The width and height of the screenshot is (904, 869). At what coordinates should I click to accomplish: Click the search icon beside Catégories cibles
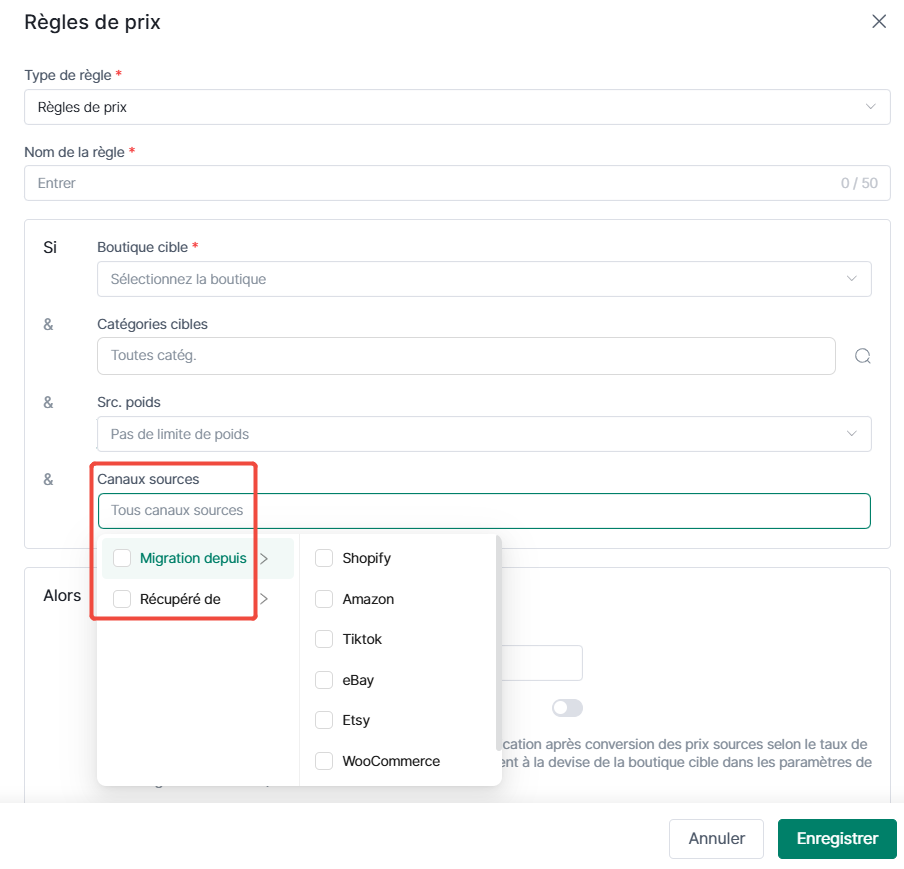[862, 356]
